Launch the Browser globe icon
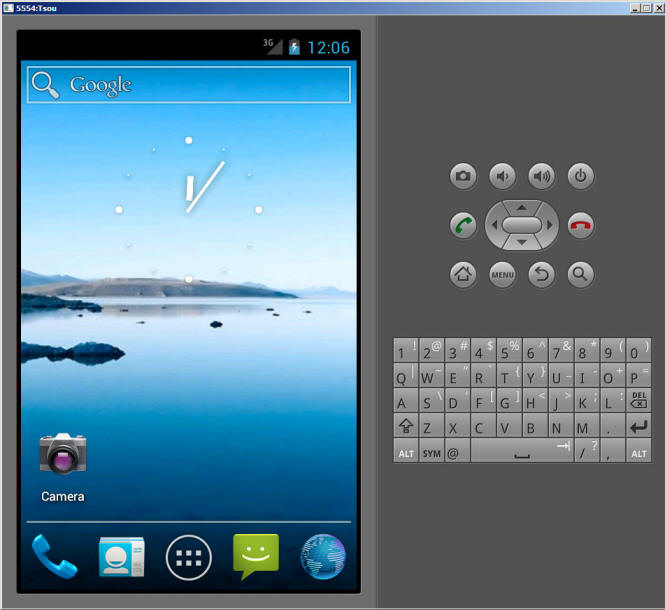The image size is (665, 610). 323,557
